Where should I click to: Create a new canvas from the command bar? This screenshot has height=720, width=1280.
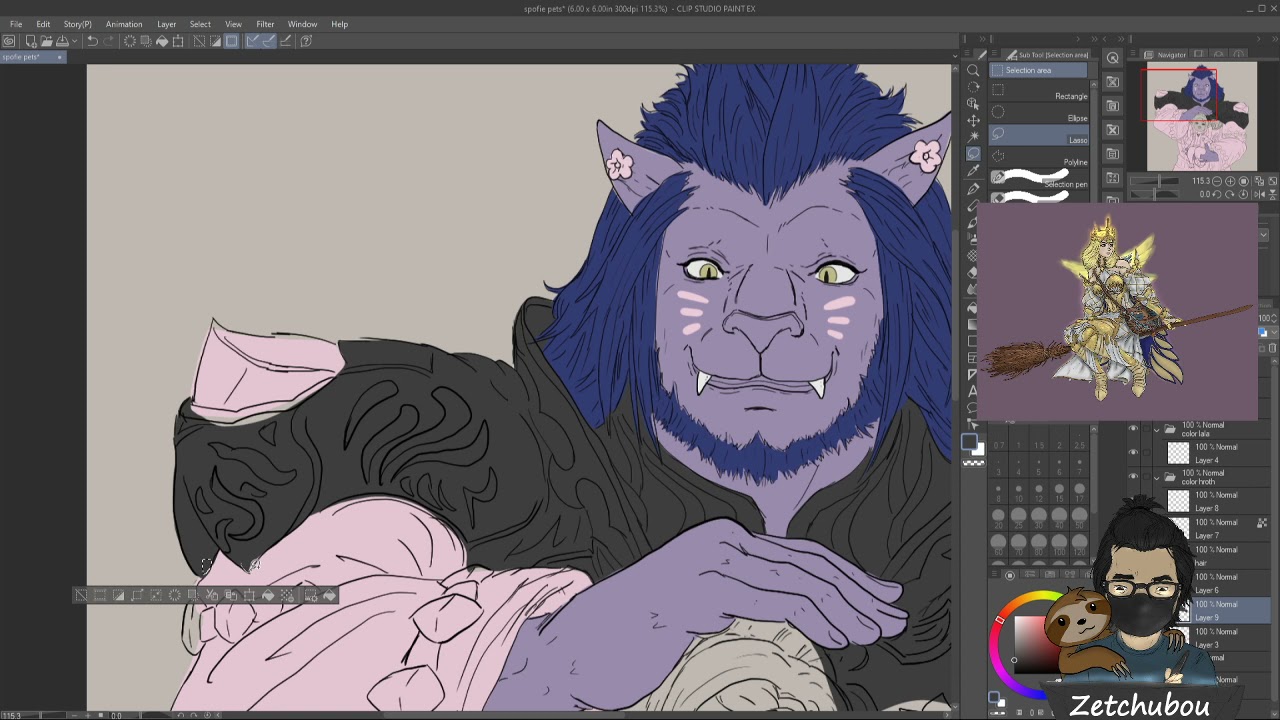point(31,41)
